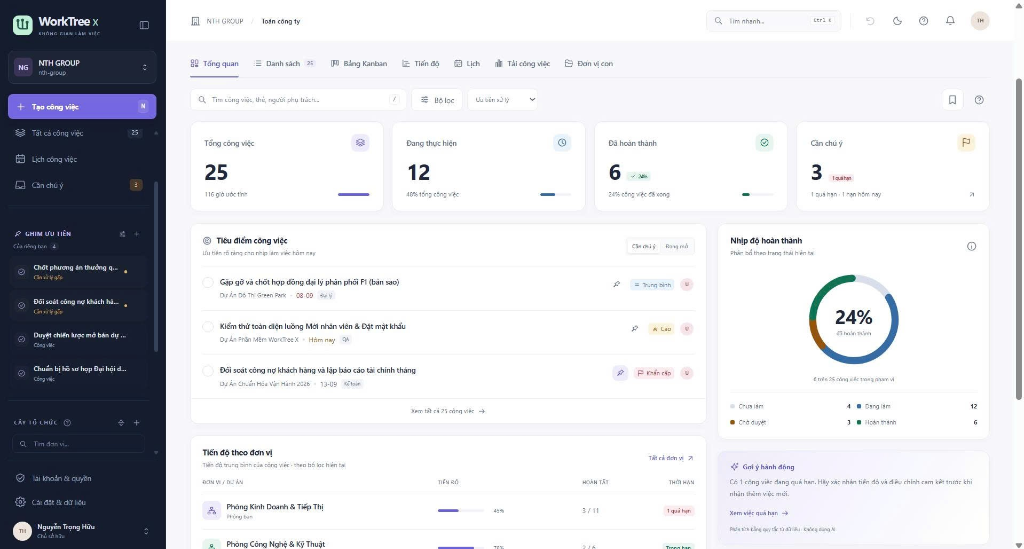Click the Đã hoàn thành check icon
Screen dimensions: 1024x549
click(764, 143)
